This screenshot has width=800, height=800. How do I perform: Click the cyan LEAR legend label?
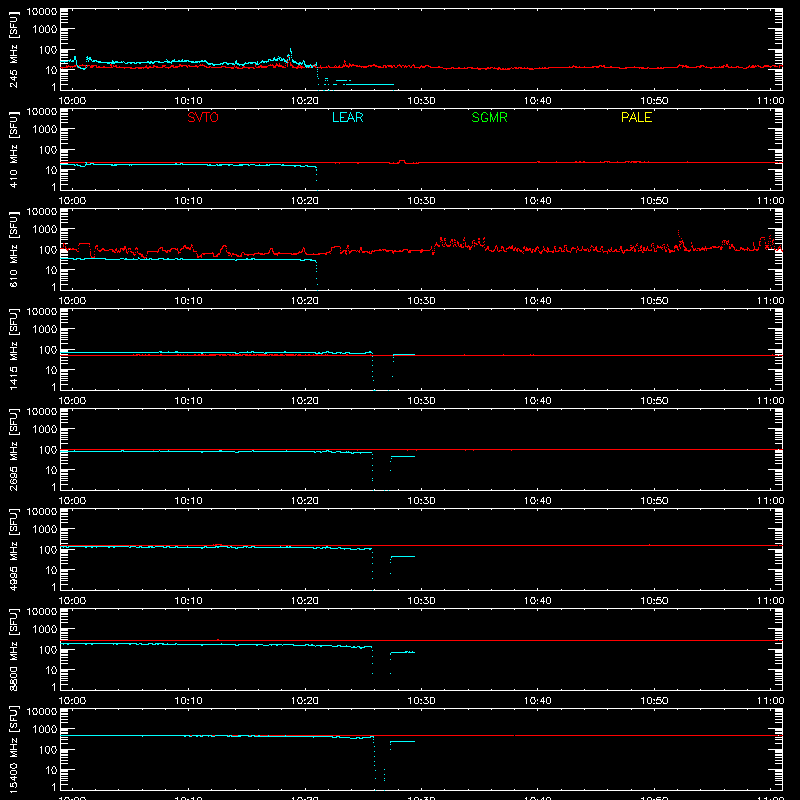pyautogui.click(x=347, y=117)
